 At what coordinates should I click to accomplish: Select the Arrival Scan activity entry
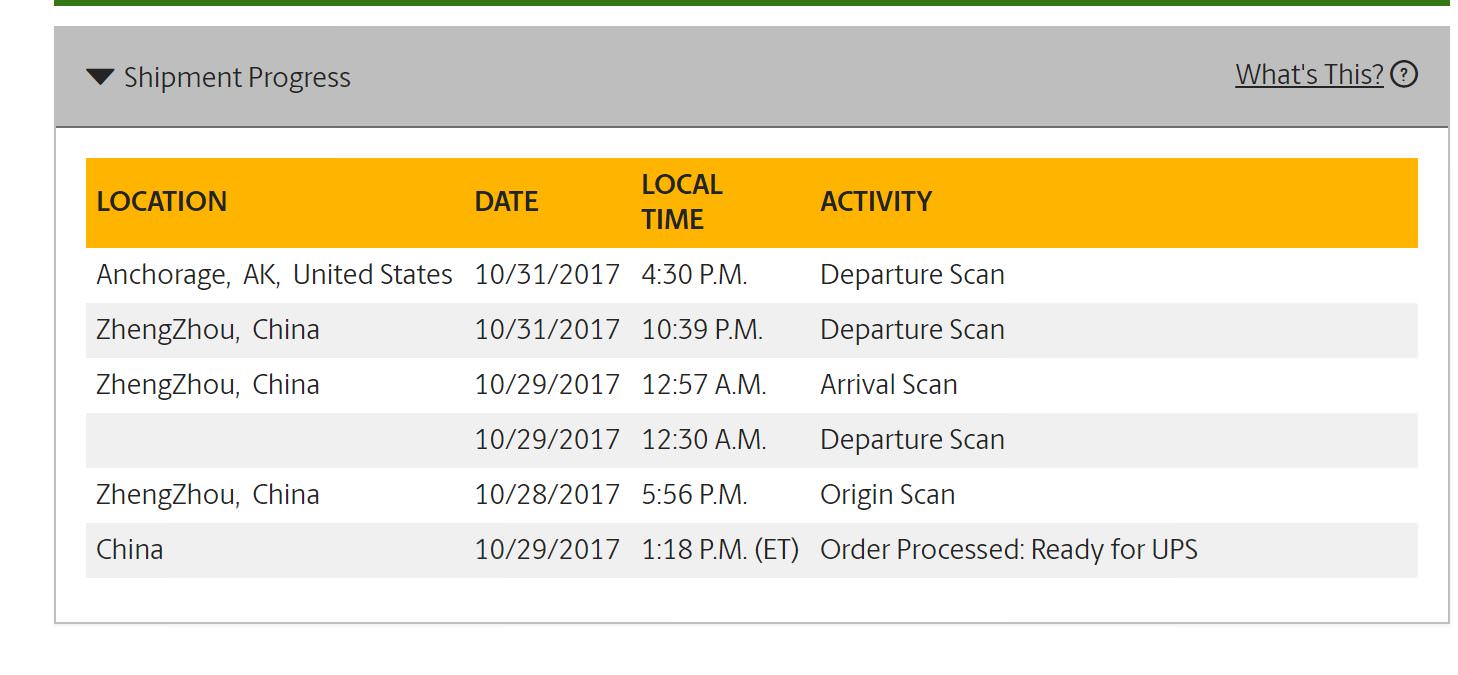click(x=888, y=385)
